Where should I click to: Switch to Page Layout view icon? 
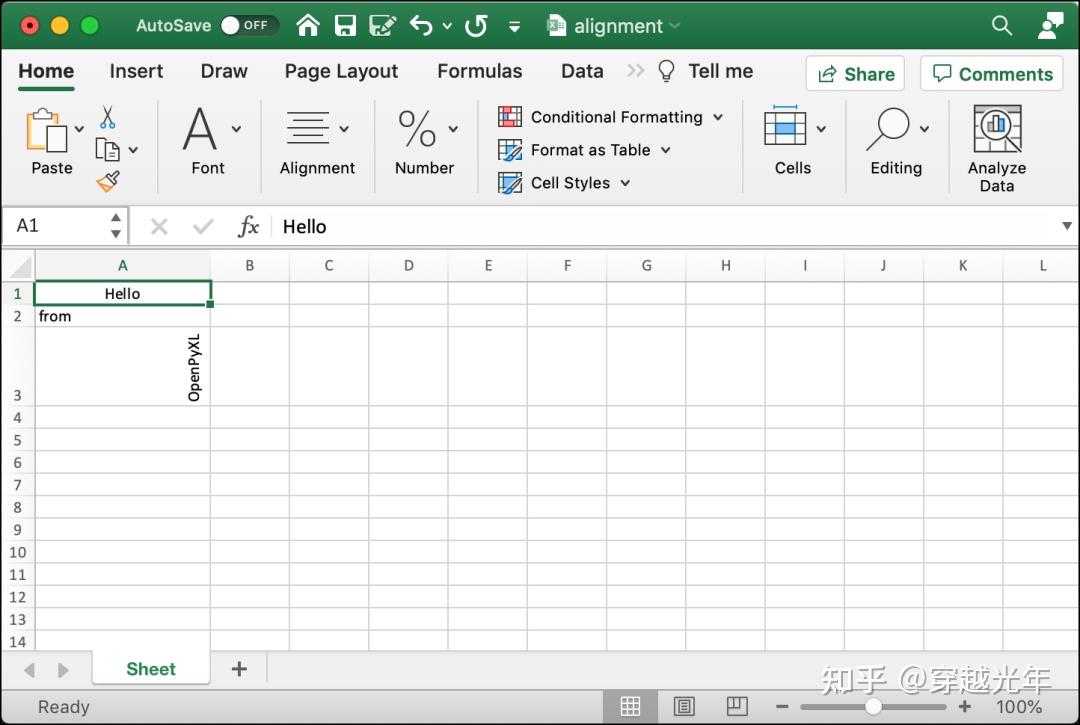click(x=684, y=706)
